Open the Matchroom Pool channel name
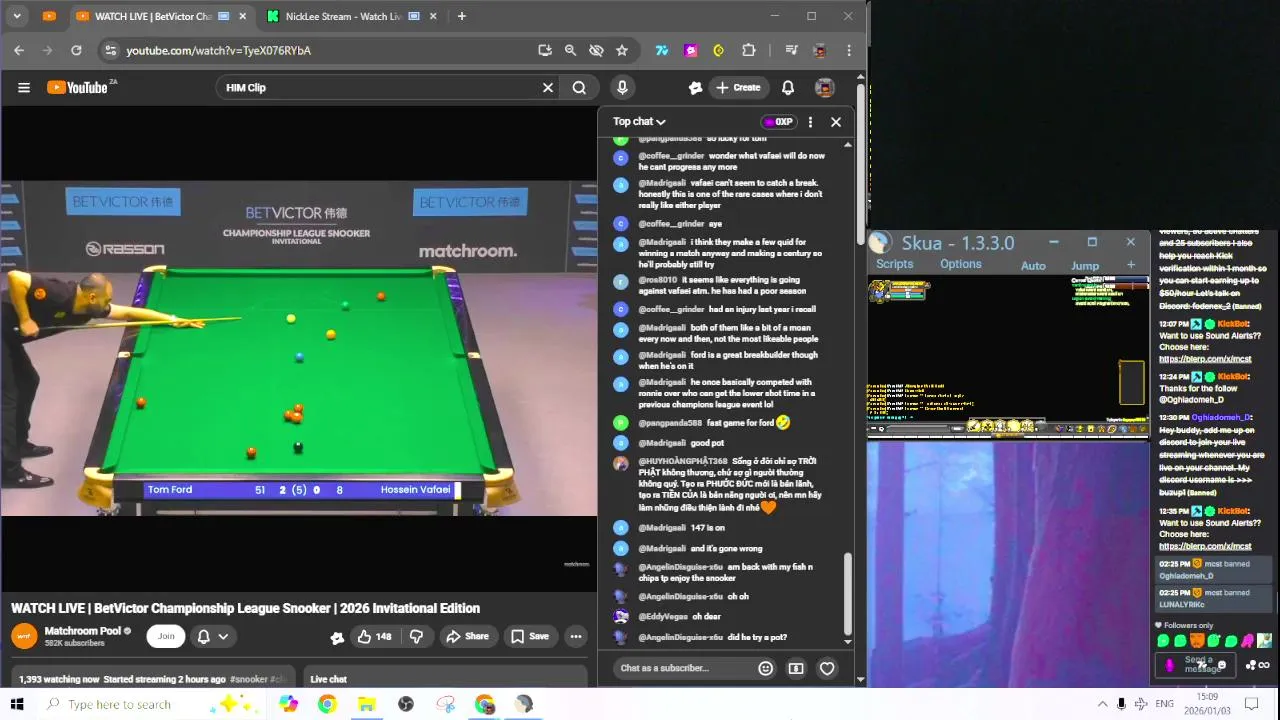 [82, 631]
